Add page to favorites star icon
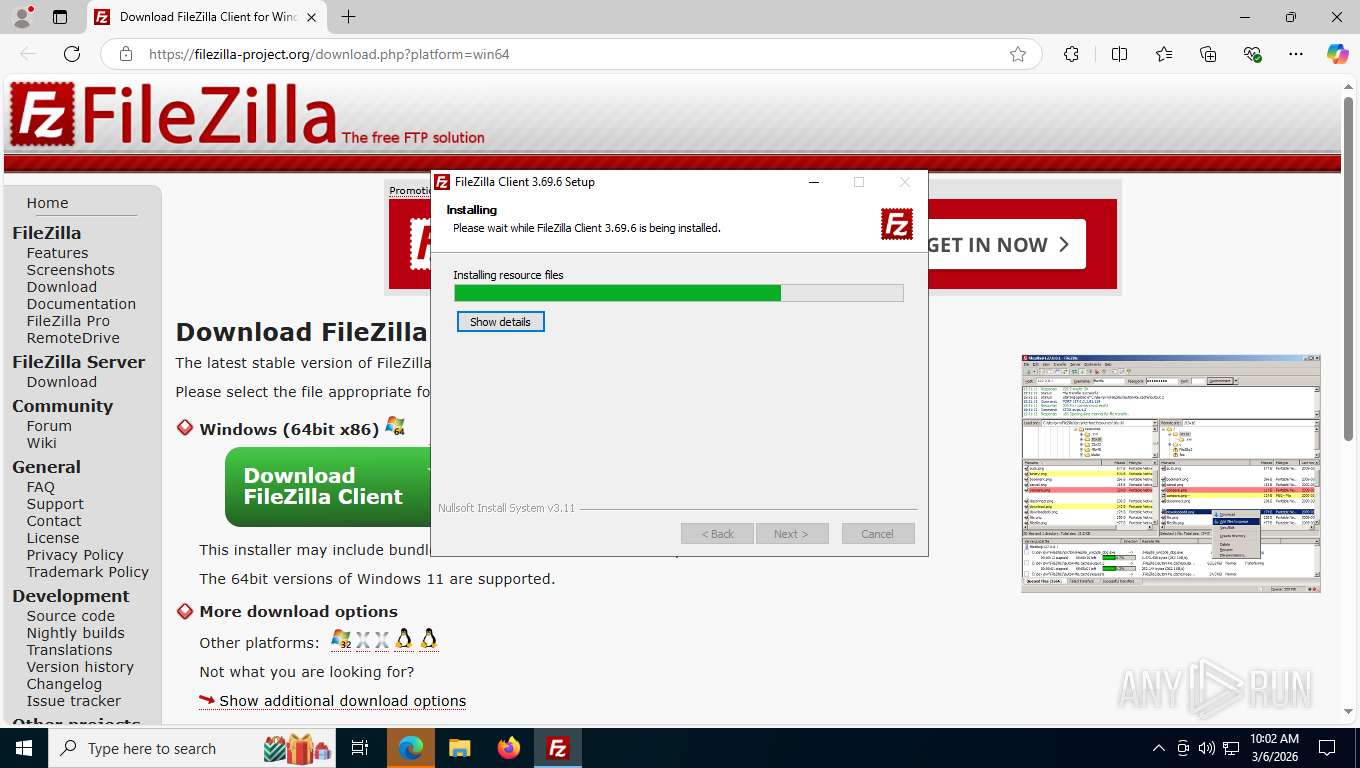This screenshot has width=1360, height=768. (1017, 54)
